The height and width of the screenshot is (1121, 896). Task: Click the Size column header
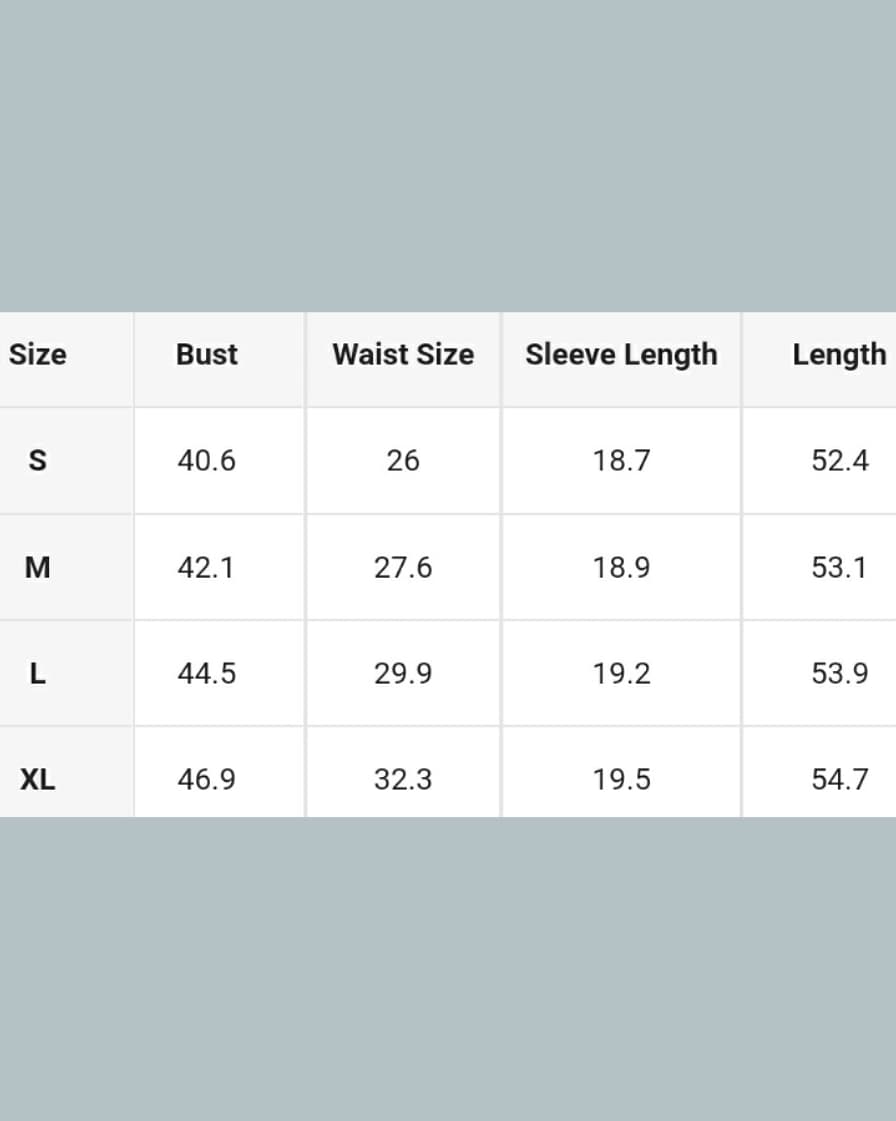(x=38, y=355)
